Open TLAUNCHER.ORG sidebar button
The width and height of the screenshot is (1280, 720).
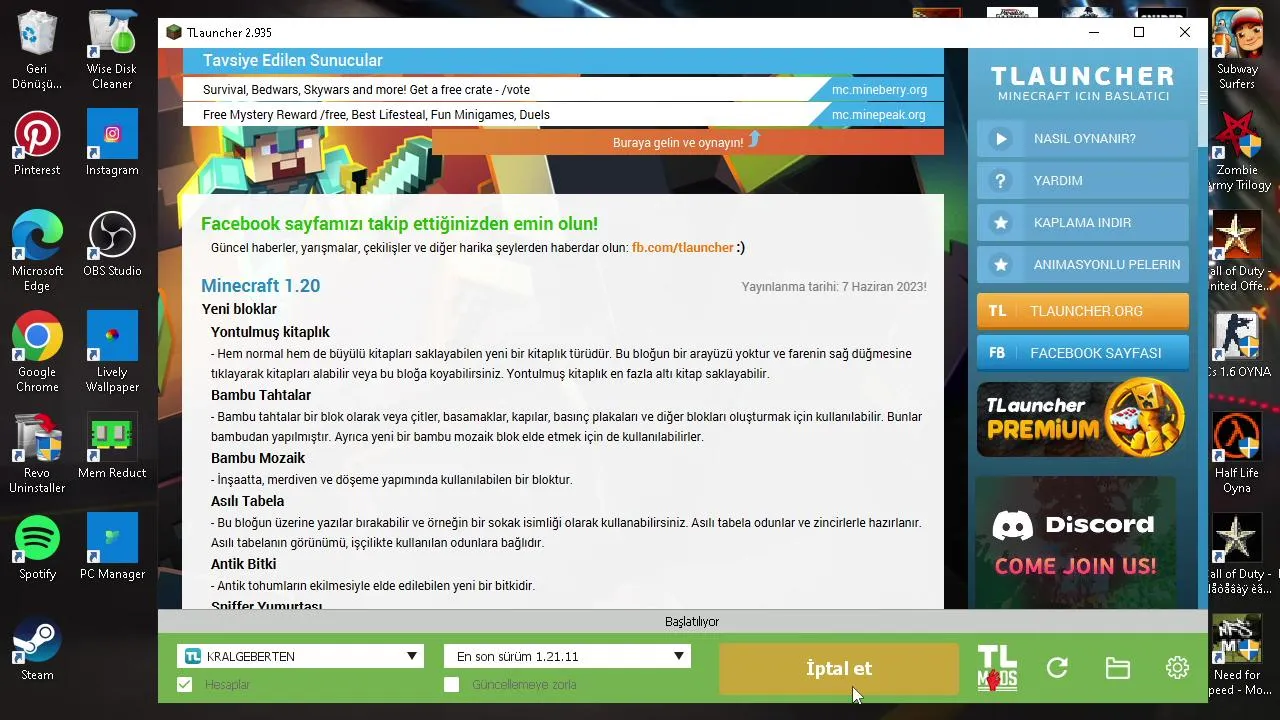[1083, 311]
